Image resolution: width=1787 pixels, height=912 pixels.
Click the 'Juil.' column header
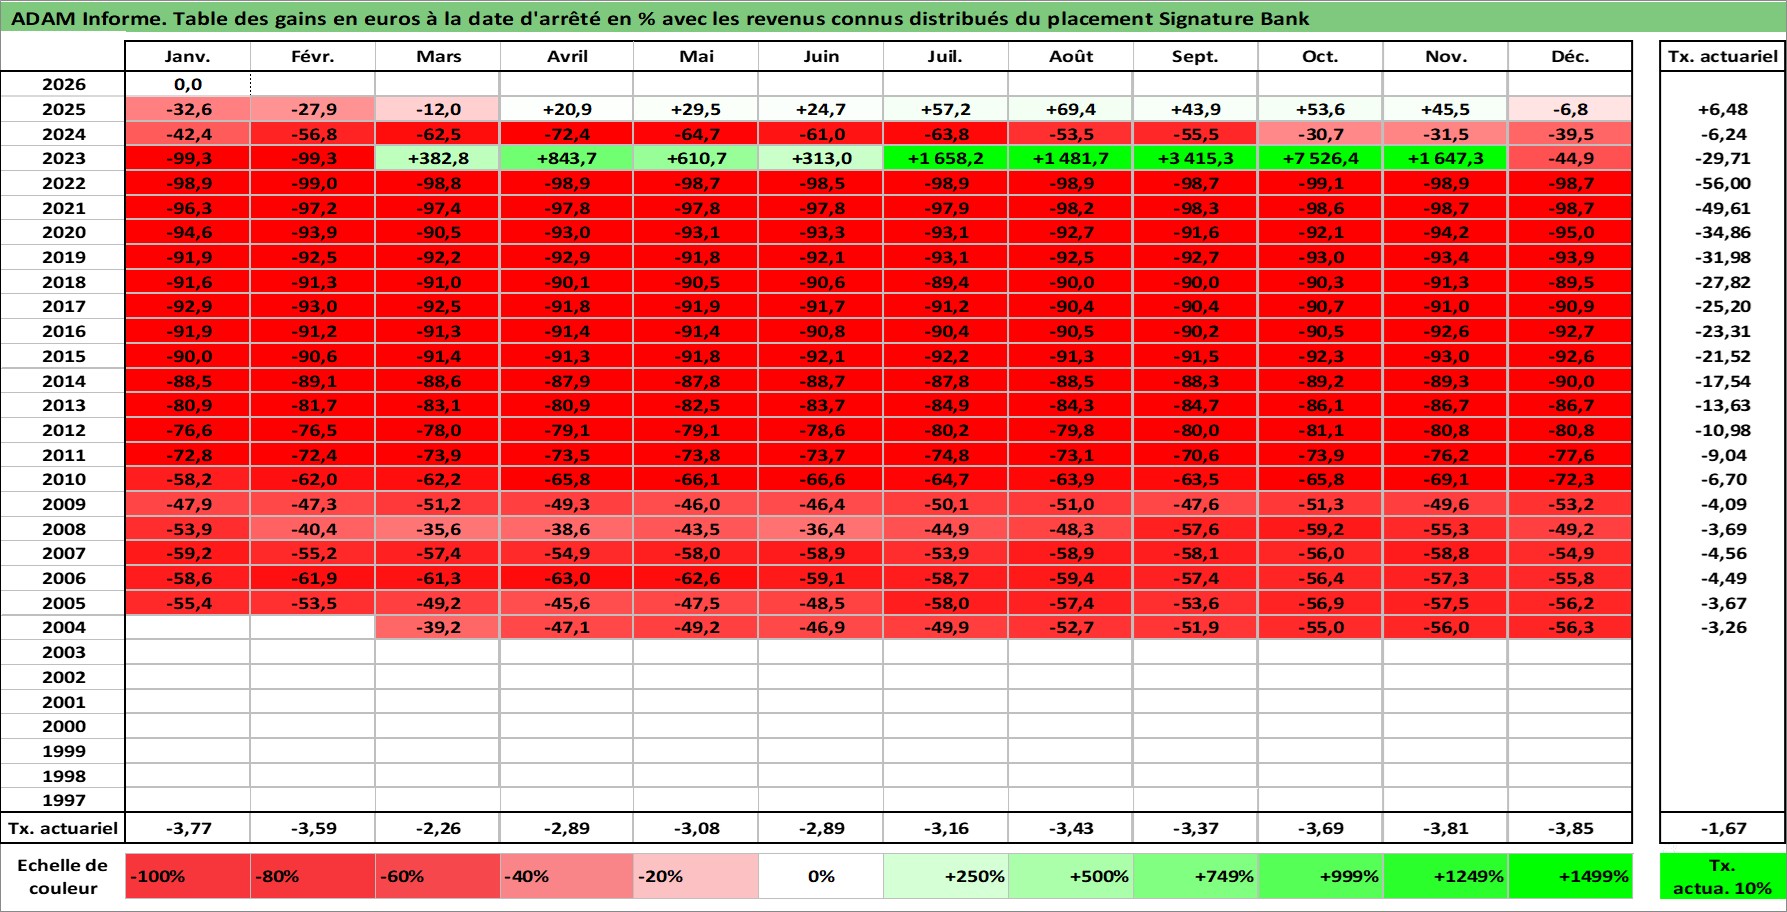click(x=946, y=56)
